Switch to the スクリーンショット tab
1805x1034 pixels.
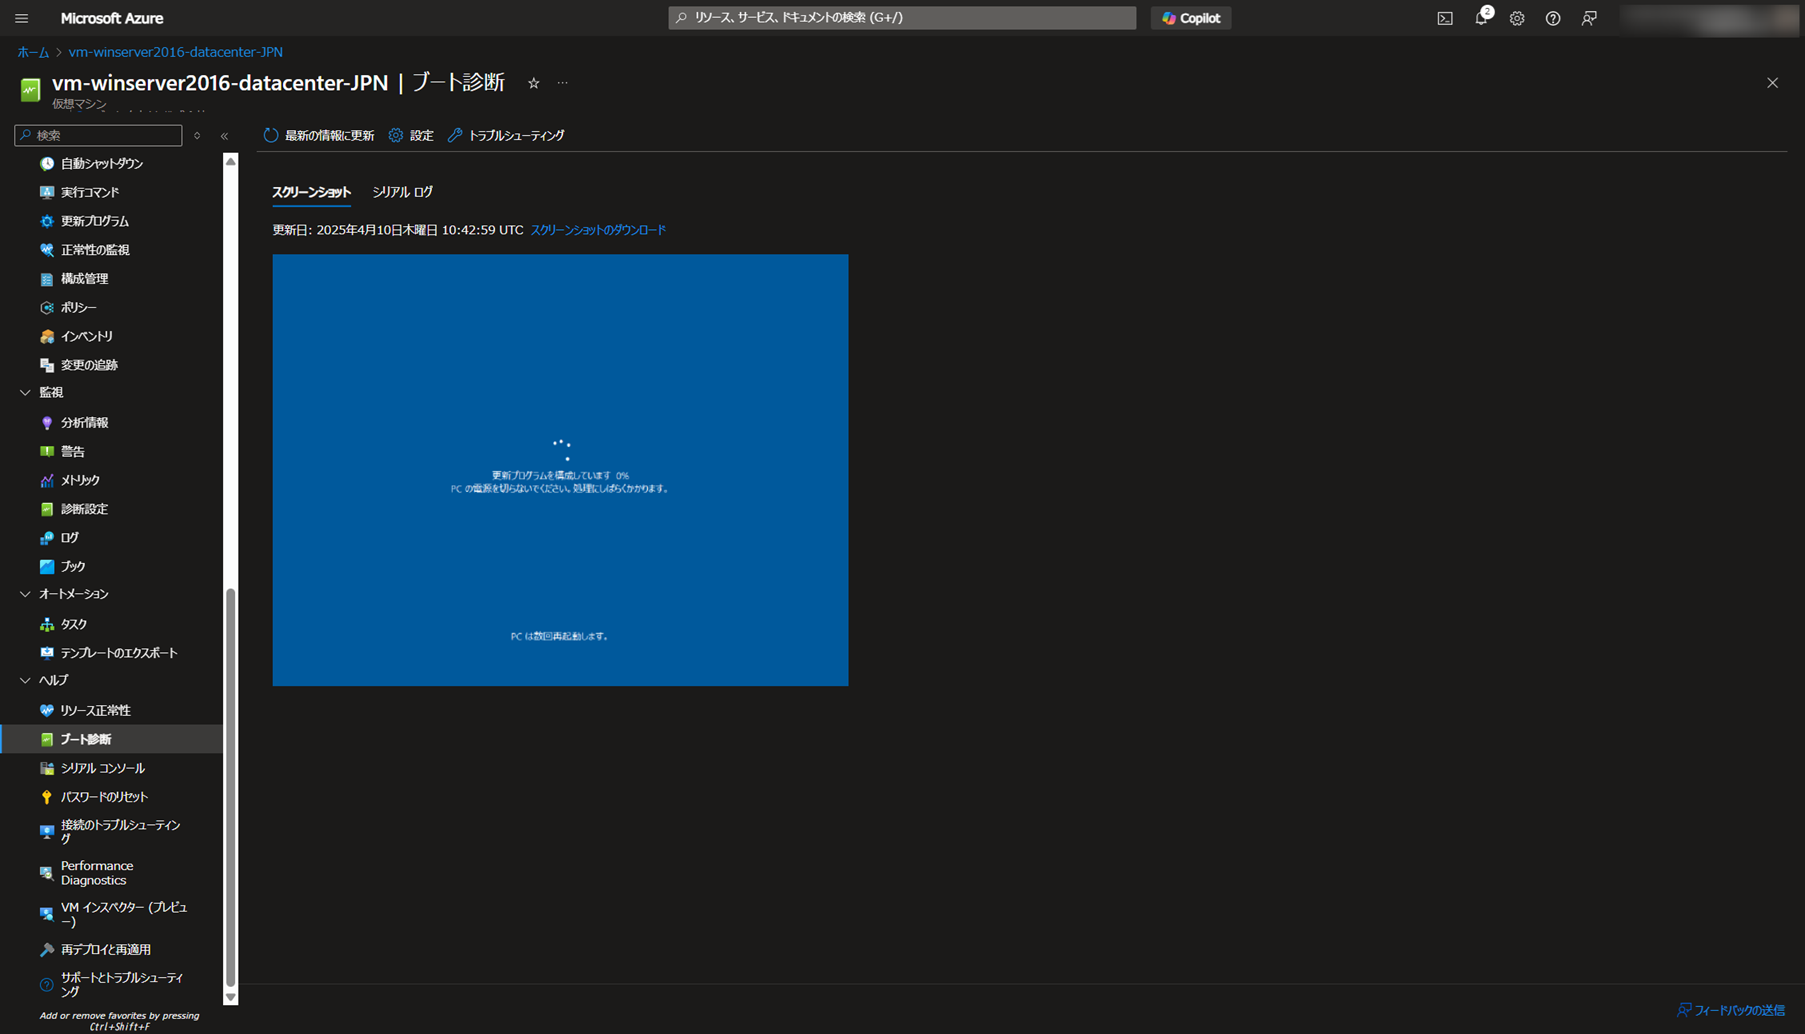(x=311, y=192)
